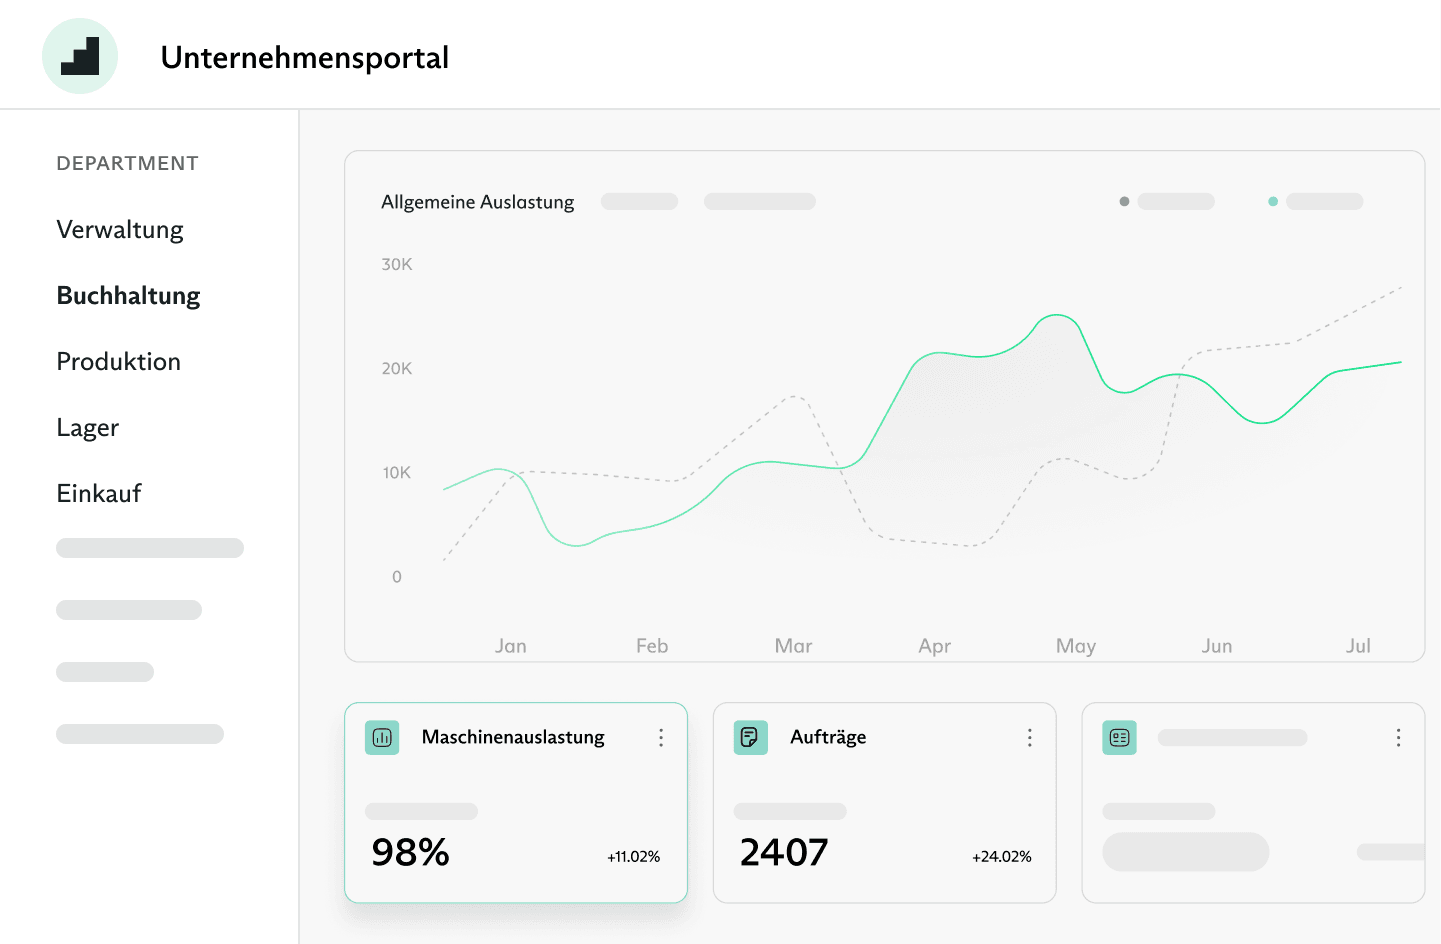Select Buchhaltung in the sidebar

tap(128, 296)
